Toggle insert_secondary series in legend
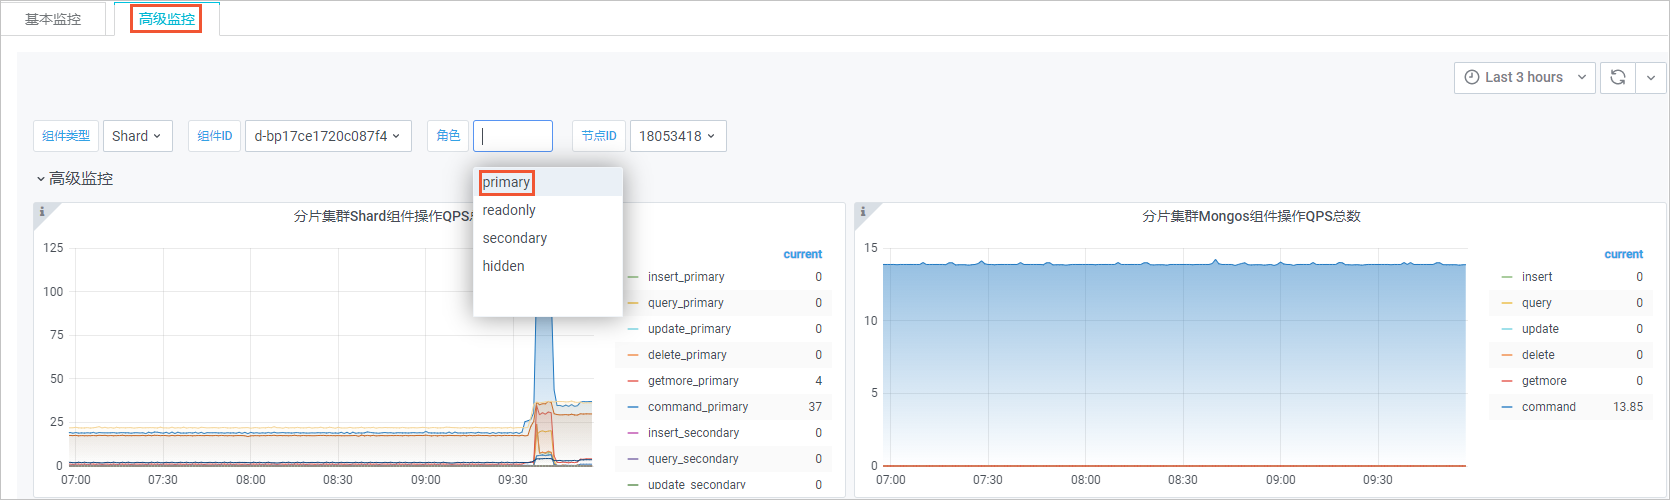This screenshot has height=500, width=1670. [693, 433]
